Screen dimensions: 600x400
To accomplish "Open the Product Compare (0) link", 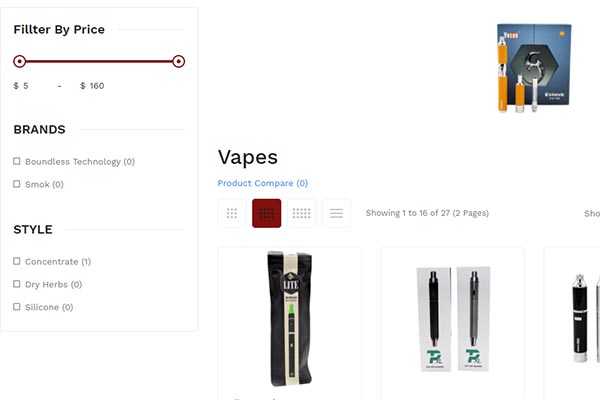I will (262, 183).
